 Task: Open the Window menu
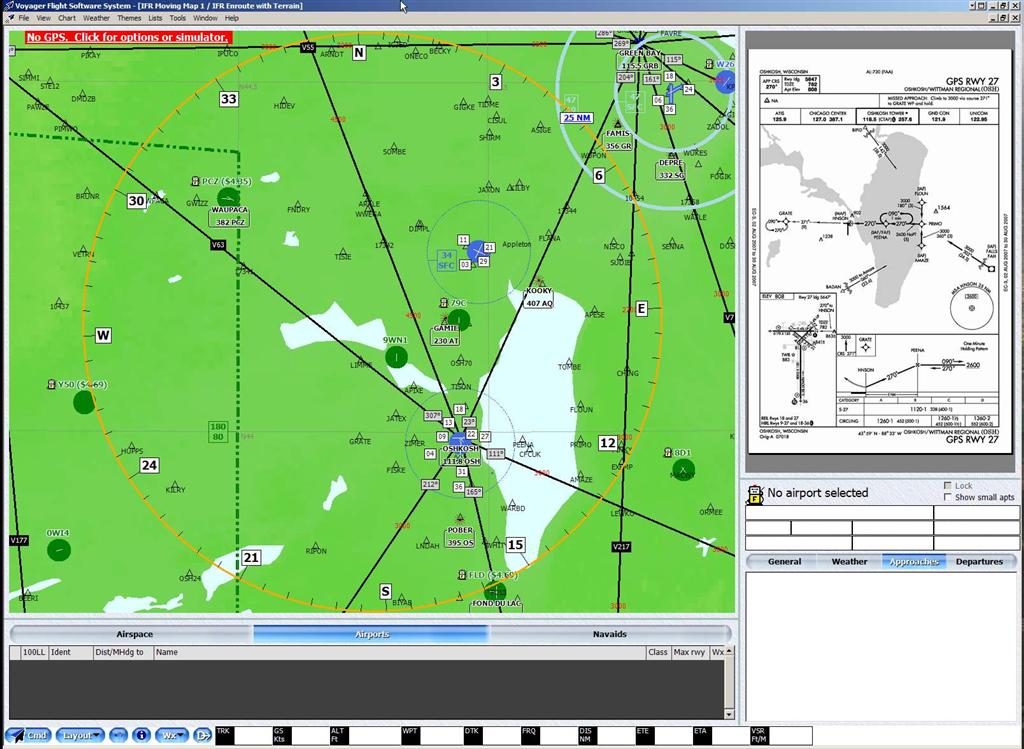tap(205, 18)
